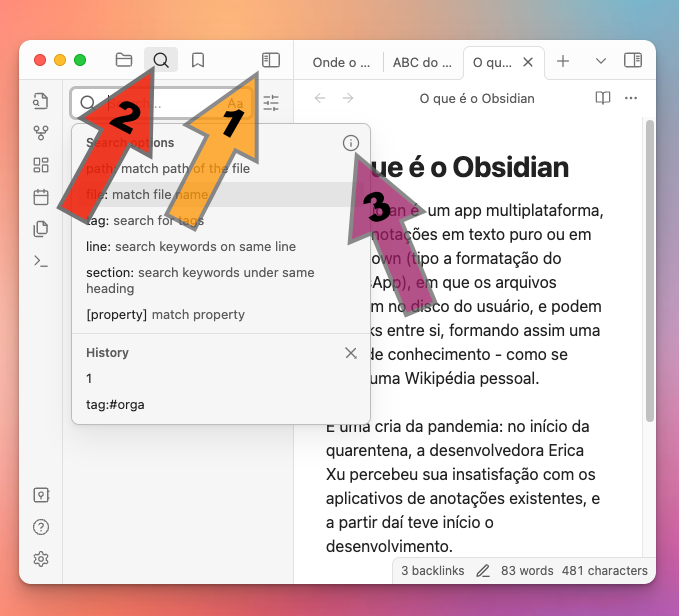Click '481 characters' status entry

[x=605, y=571]
